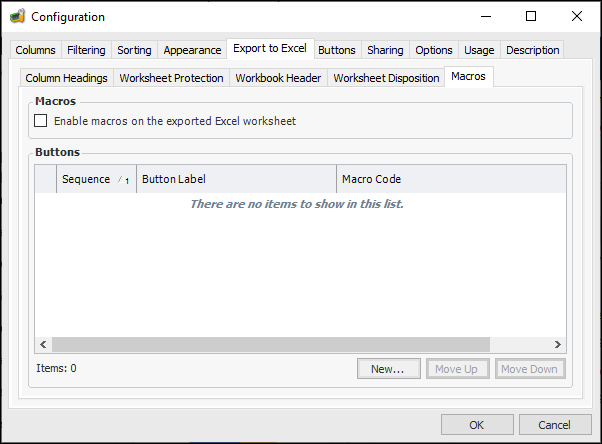Open Worksheet Protection sub-tab
Screen dimensions: 602x444
[x=171, y=78]
